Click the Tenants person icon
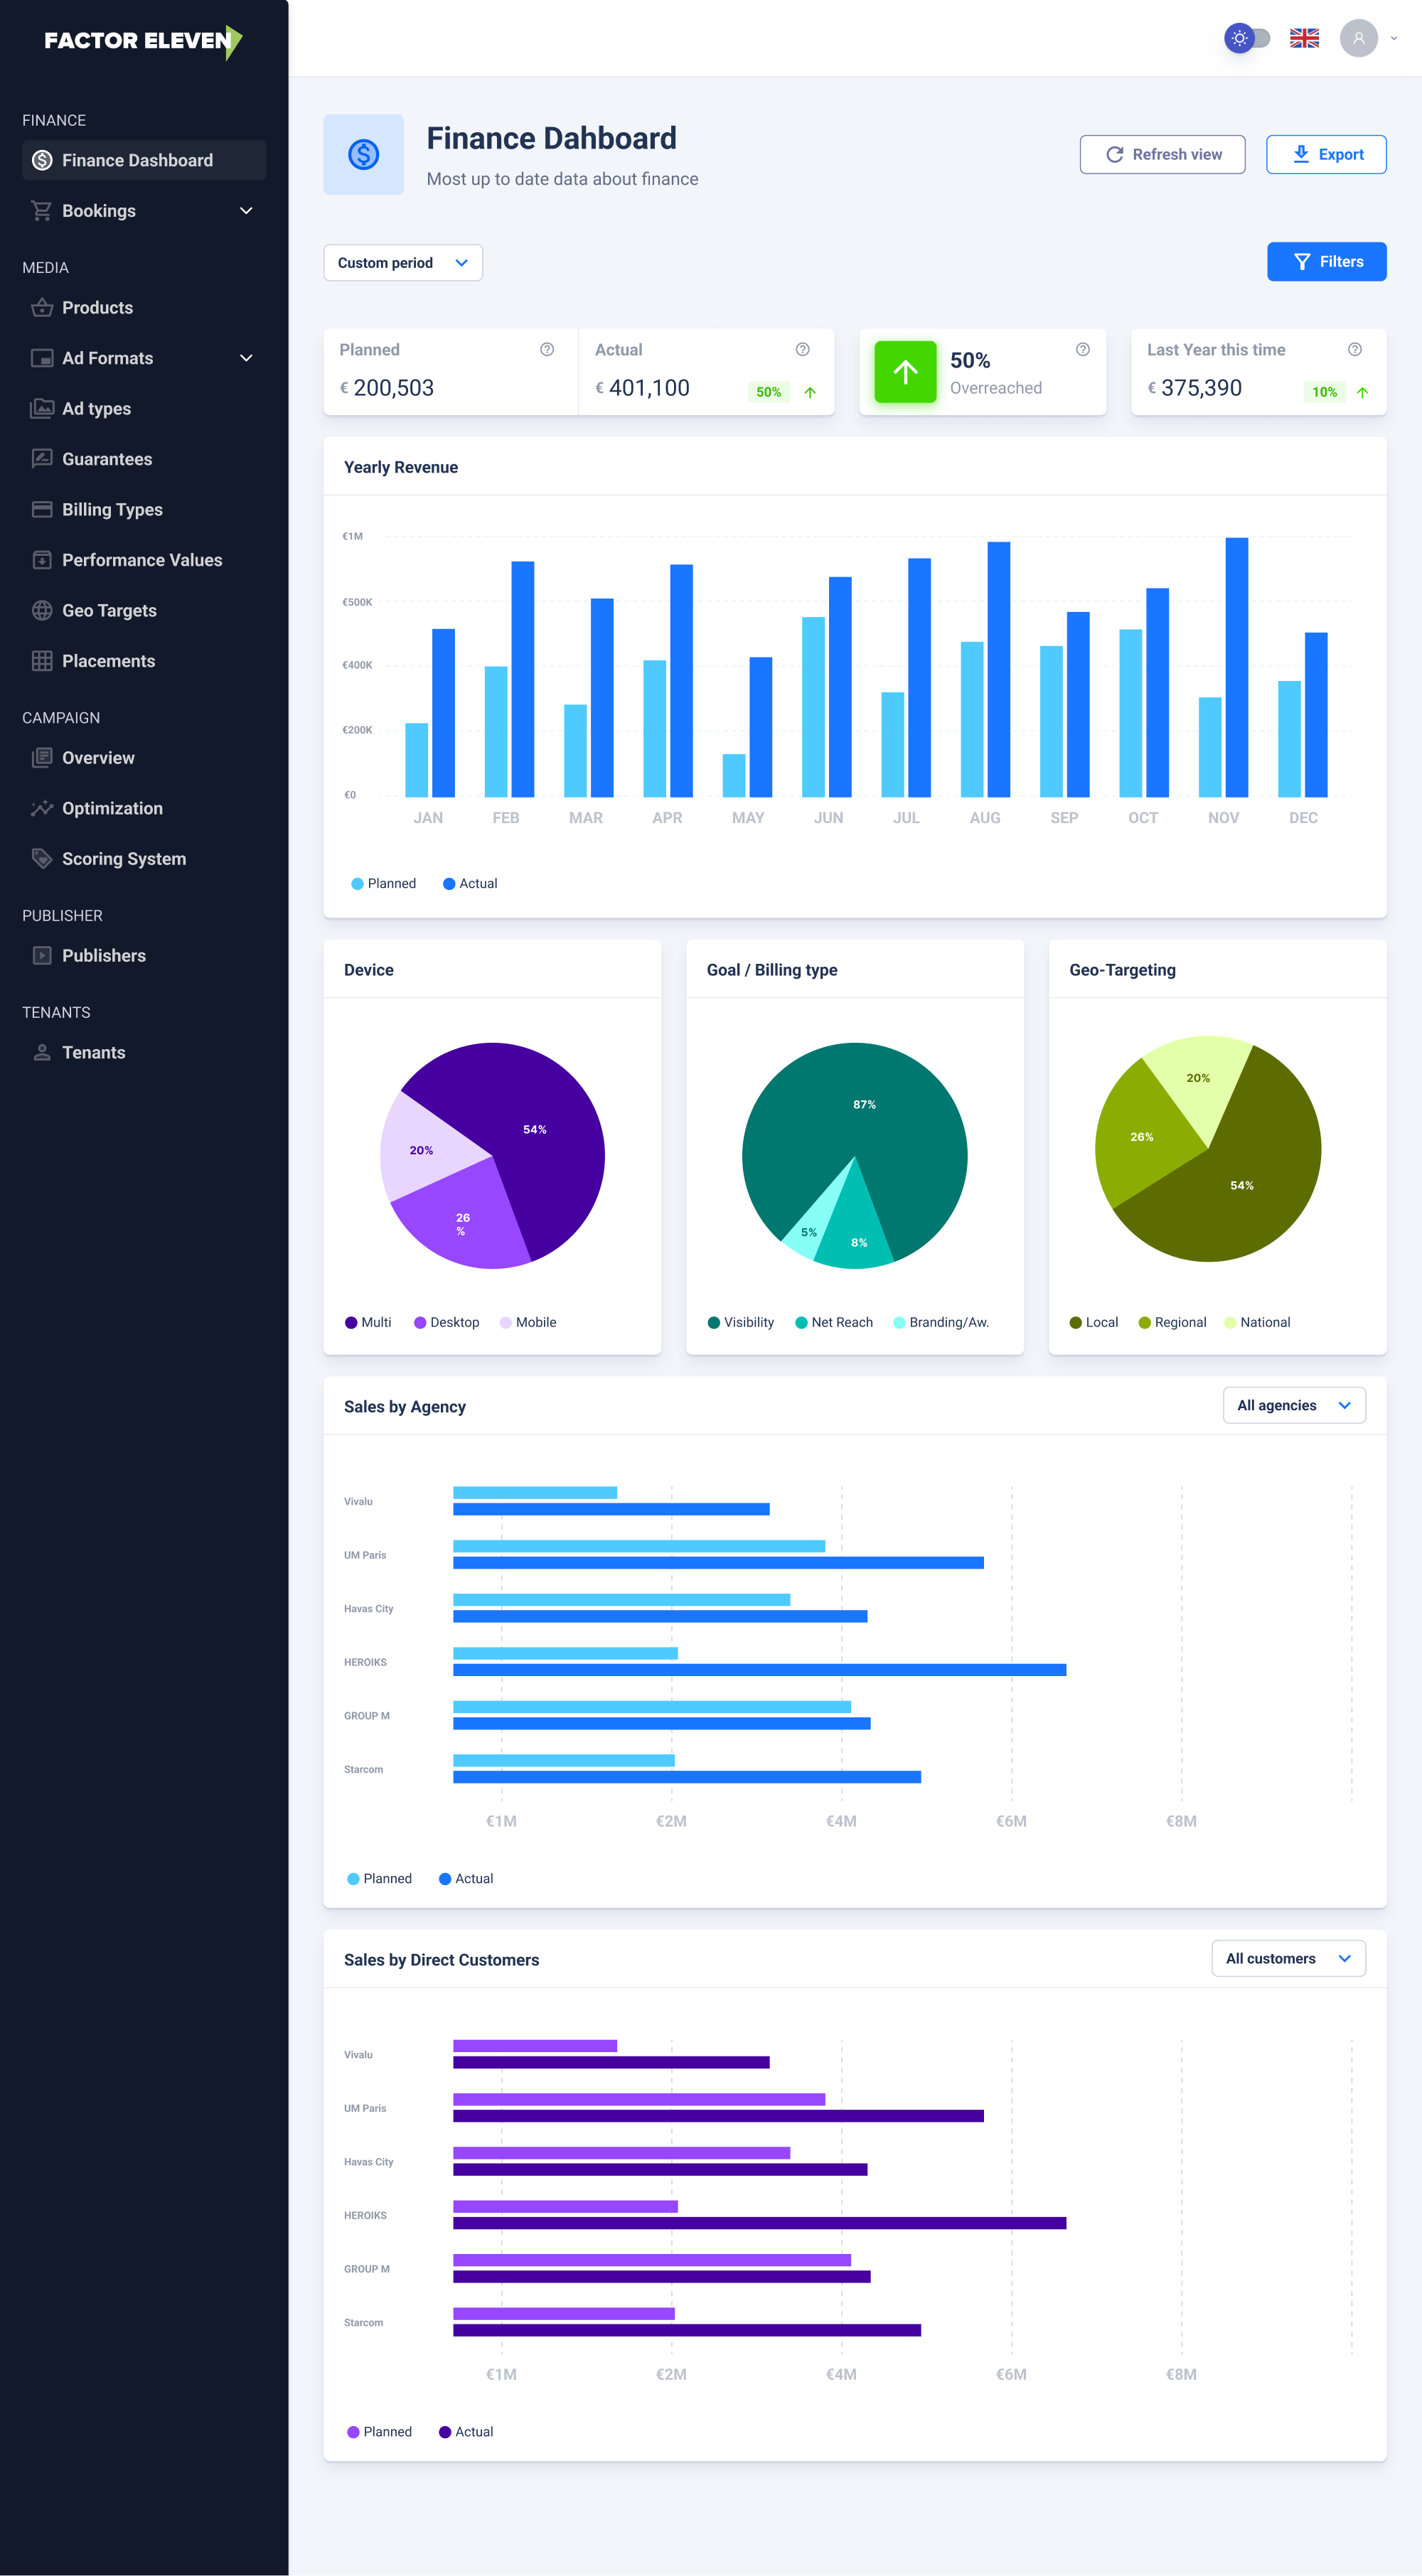Screen dimensions: 1422x2576 [42, 1053]
